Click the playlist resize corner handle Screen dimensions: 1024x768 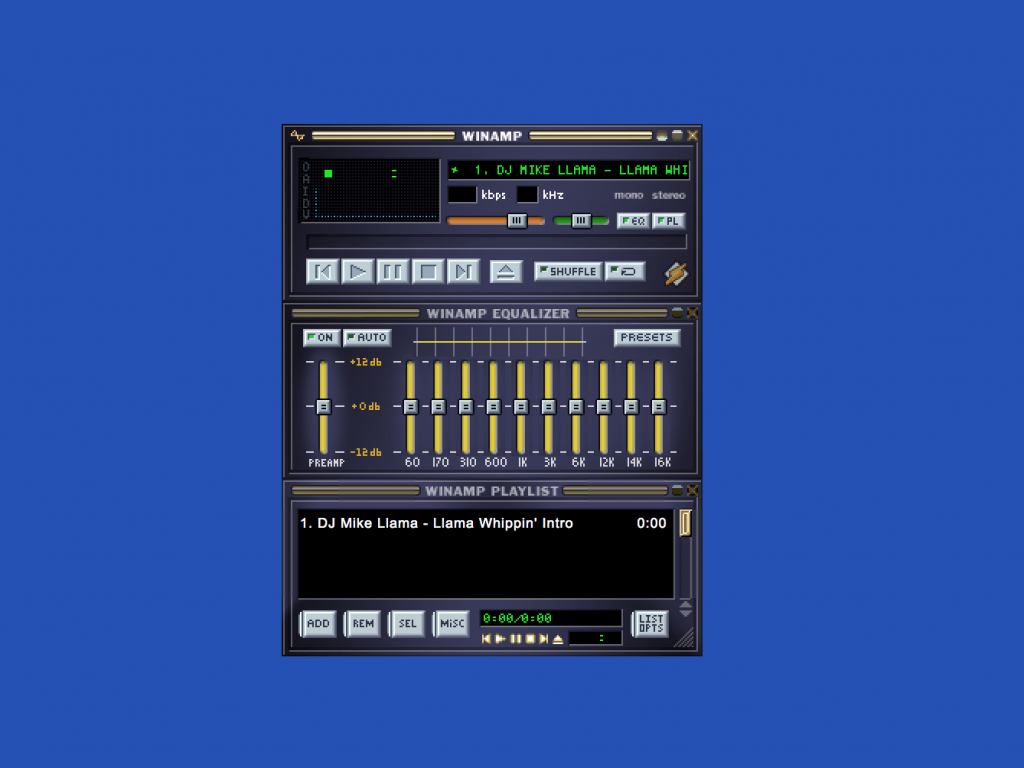click(x=684, y=638)
